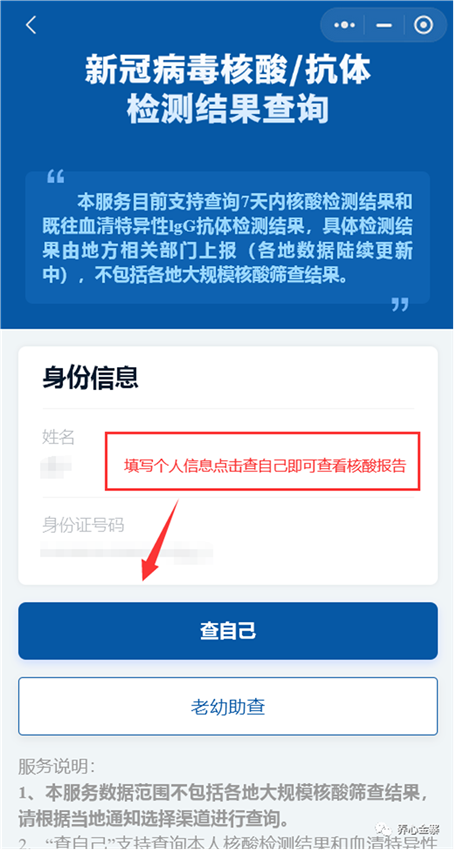454x850 pixels.
Task: Click the opening quotation mark icon
Action: point(55,176)
